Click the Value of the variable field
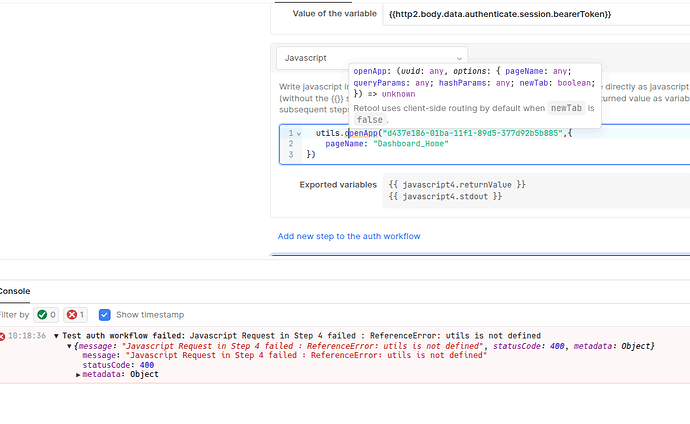The height and width of the screenshot is (424, 690). 531,14
